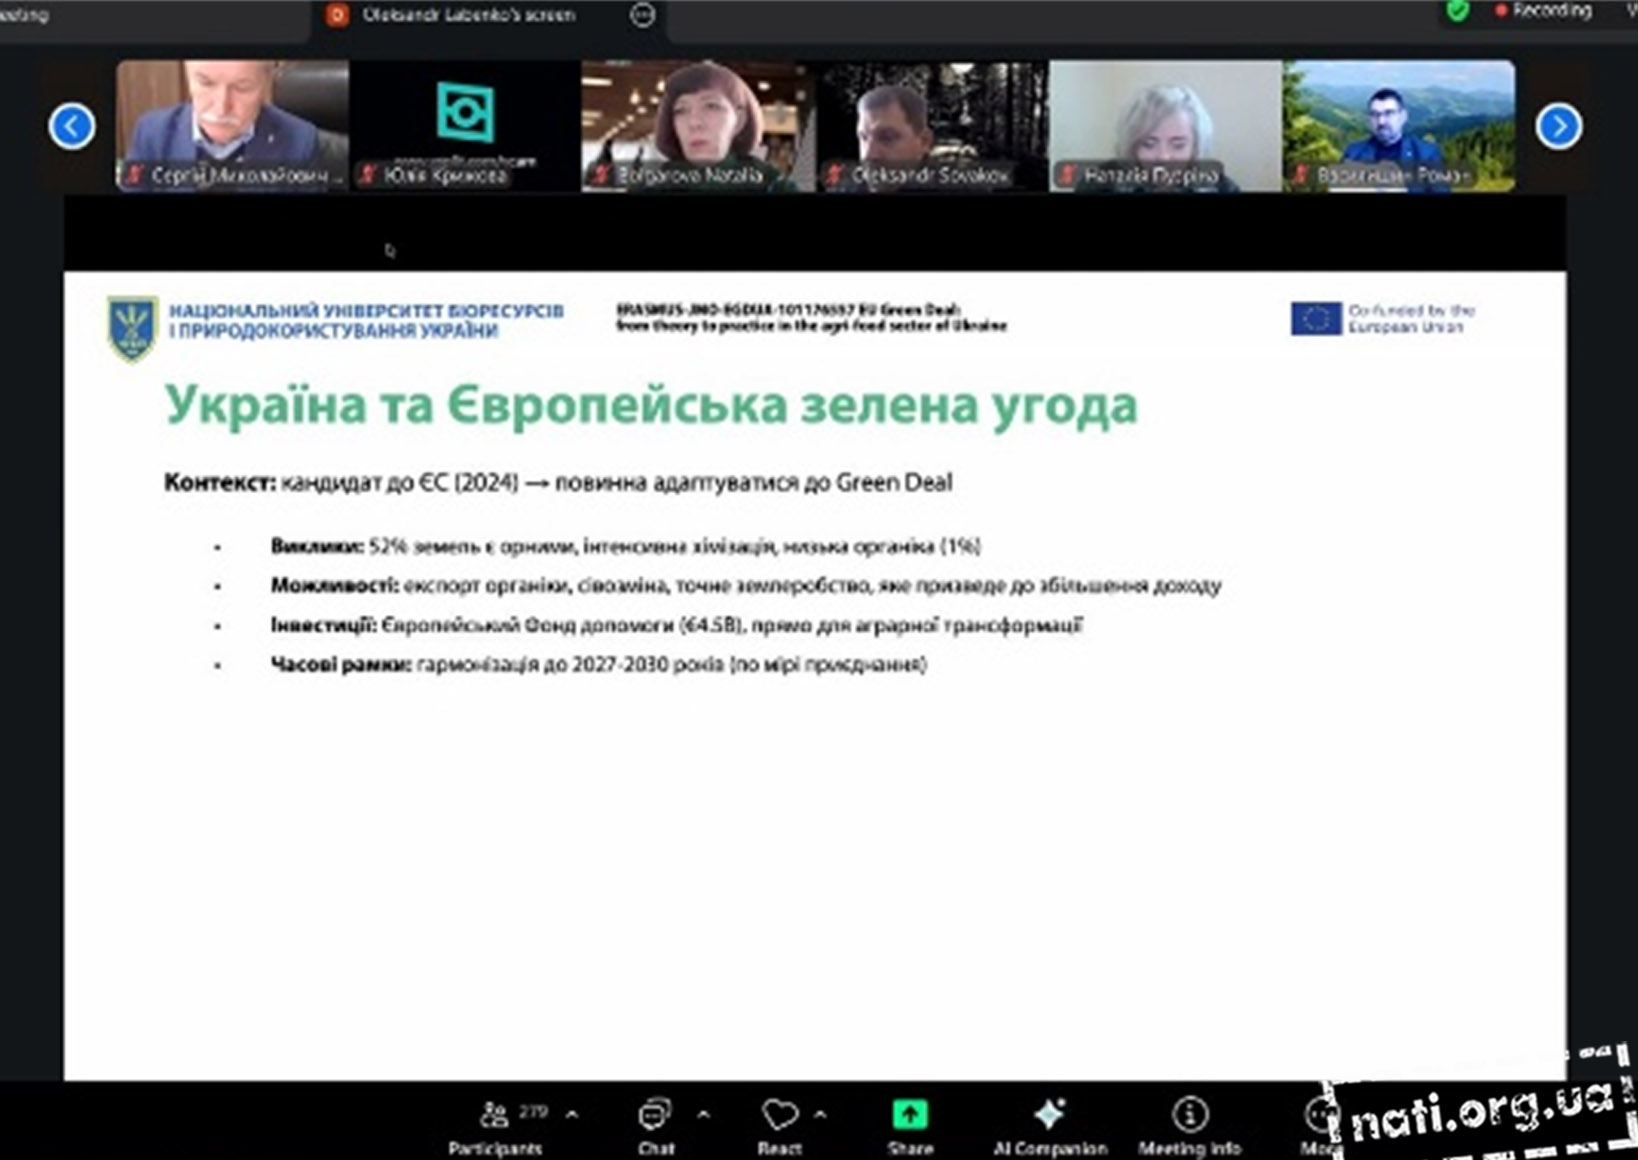Open the Participants panel
1638x1160 pixels.
pyautogui.click(x=495, y=1124)
